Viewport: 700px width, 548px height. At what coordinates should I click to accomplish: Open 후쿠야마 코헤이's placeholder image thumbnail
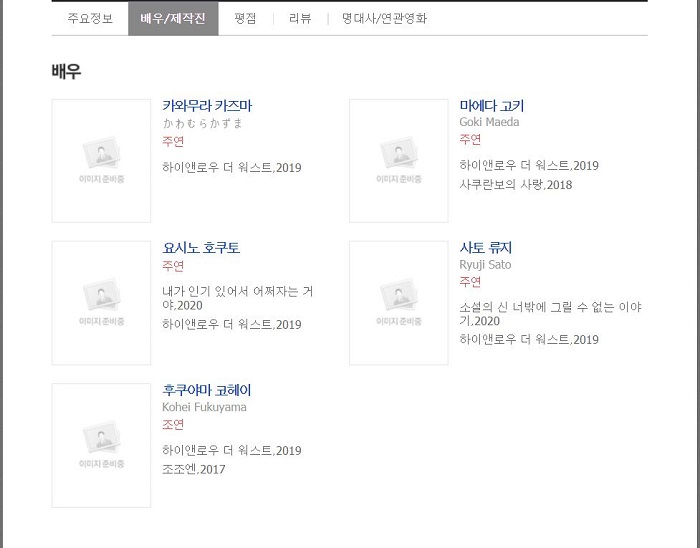(101, 445)
